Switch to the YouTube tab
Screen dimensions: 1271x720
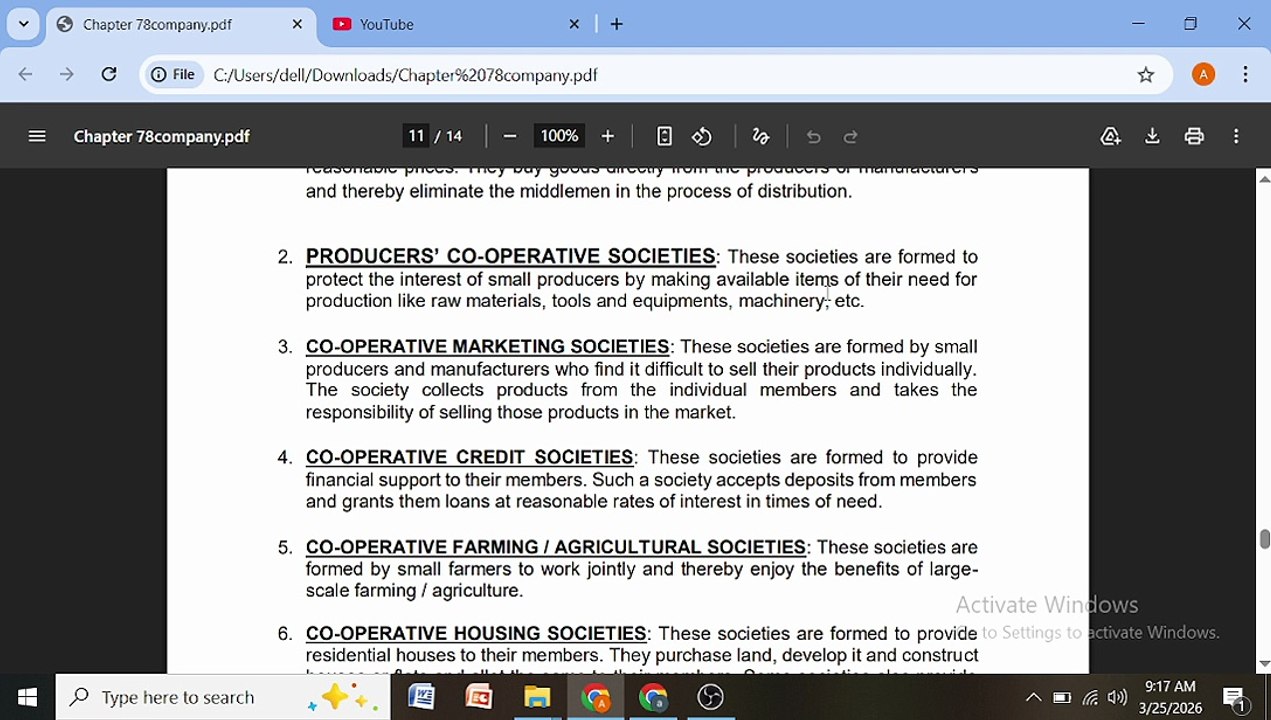(x=455, y=24)
